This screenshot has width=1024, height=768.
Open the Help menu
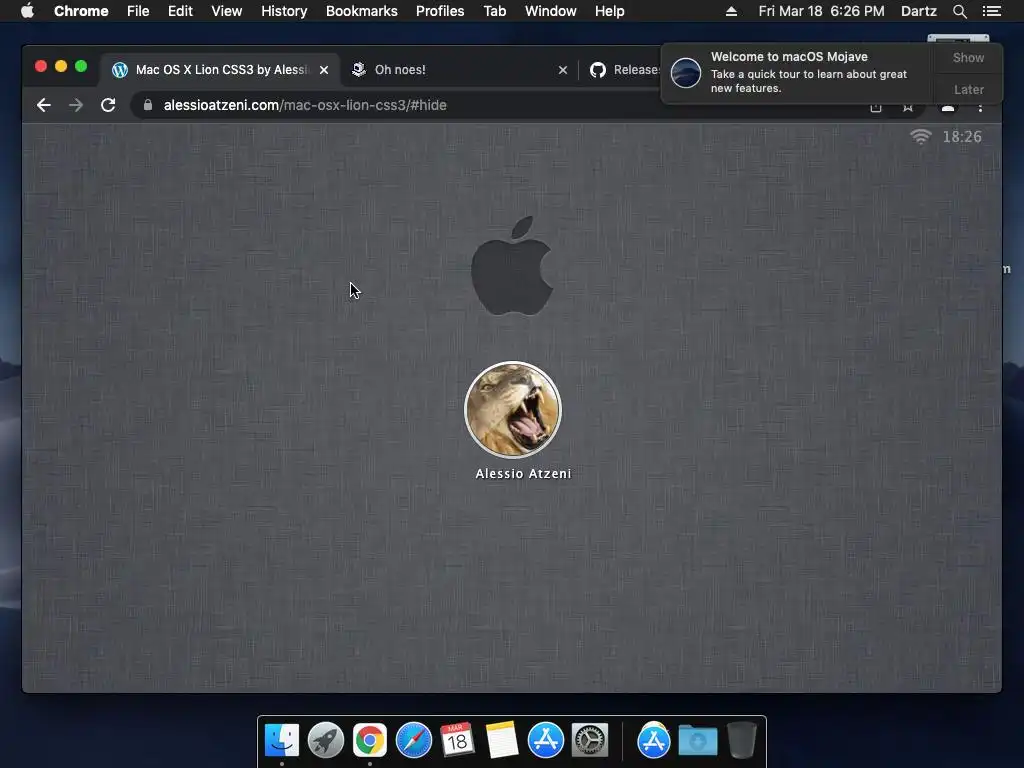tap(609, 11)
